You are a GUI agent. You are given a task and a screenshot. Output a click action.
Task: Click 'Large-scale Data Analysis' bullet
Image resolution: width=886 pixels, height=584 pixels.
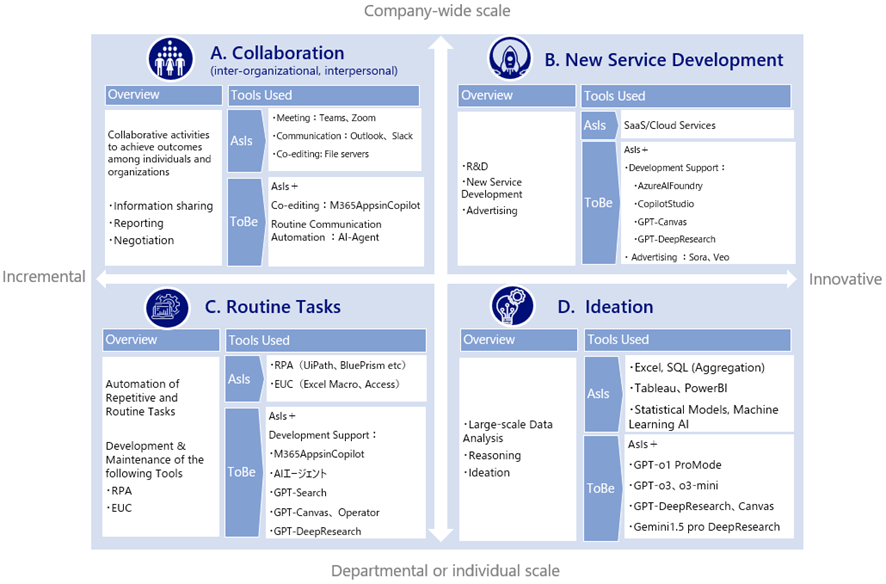(508, 432)
